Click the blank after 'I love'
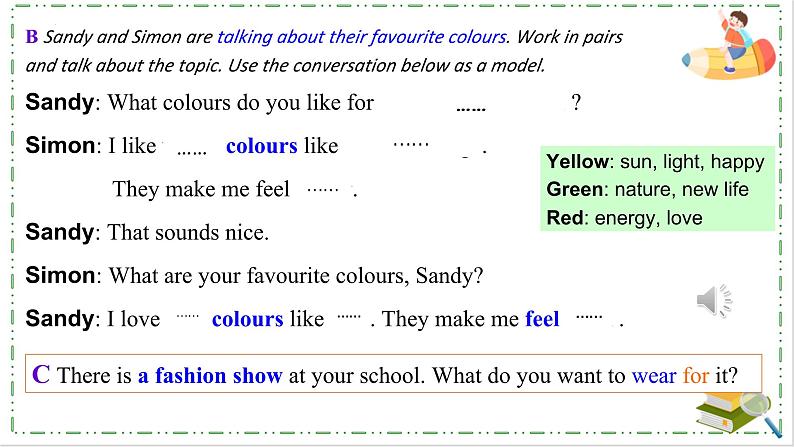794x447 pixels. (187, 316)
